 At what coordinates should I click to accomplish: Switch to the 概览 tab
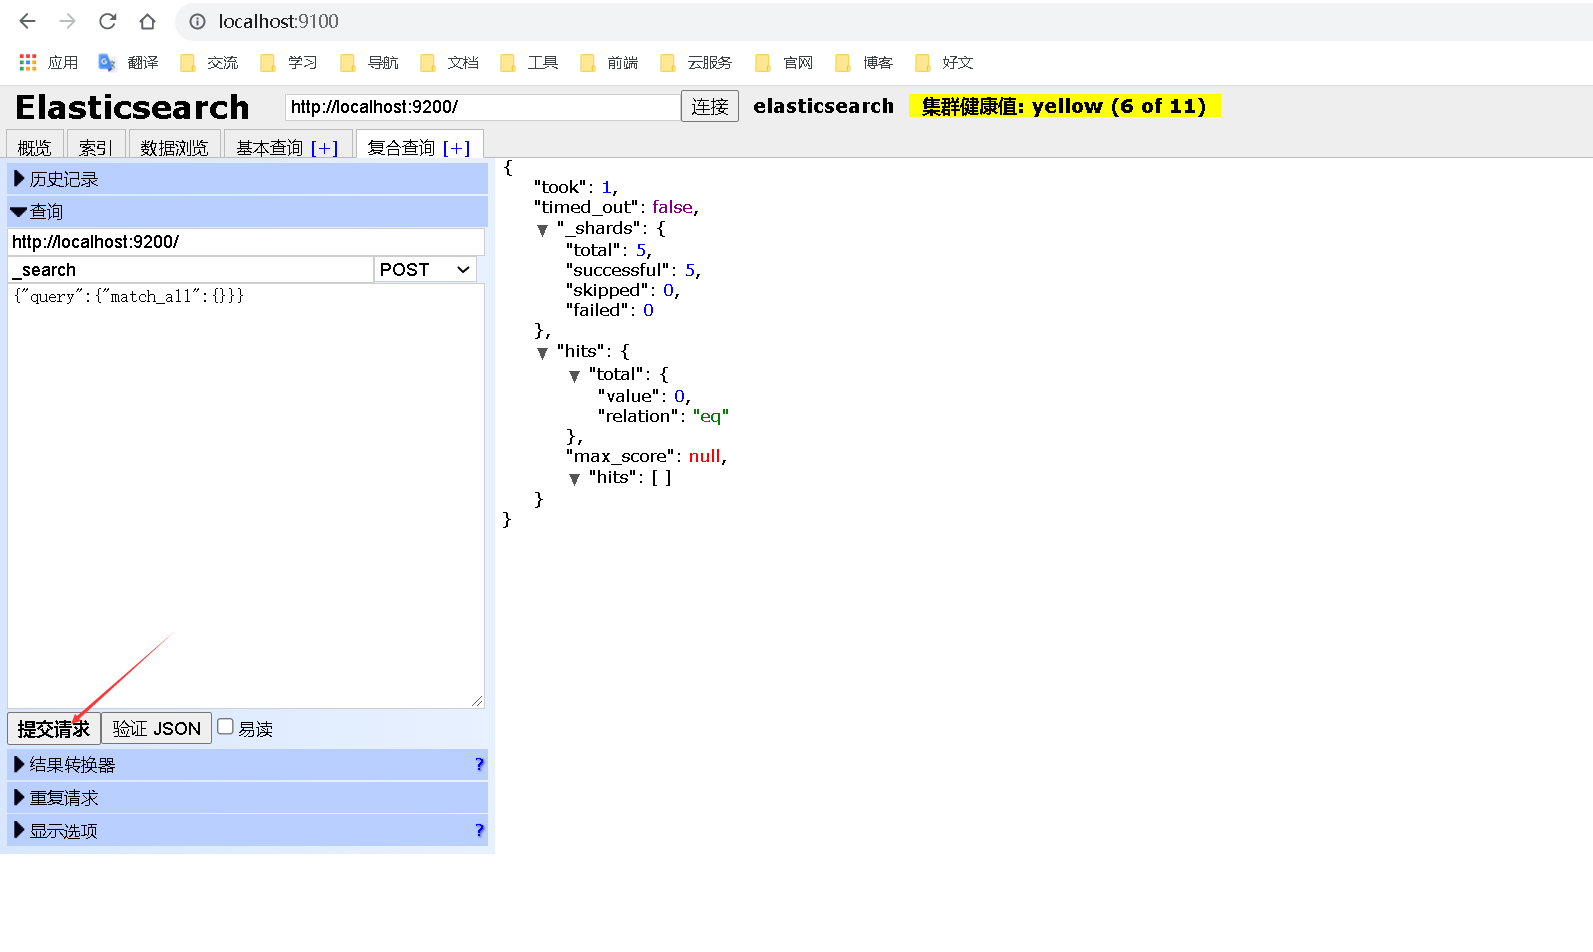35,146
